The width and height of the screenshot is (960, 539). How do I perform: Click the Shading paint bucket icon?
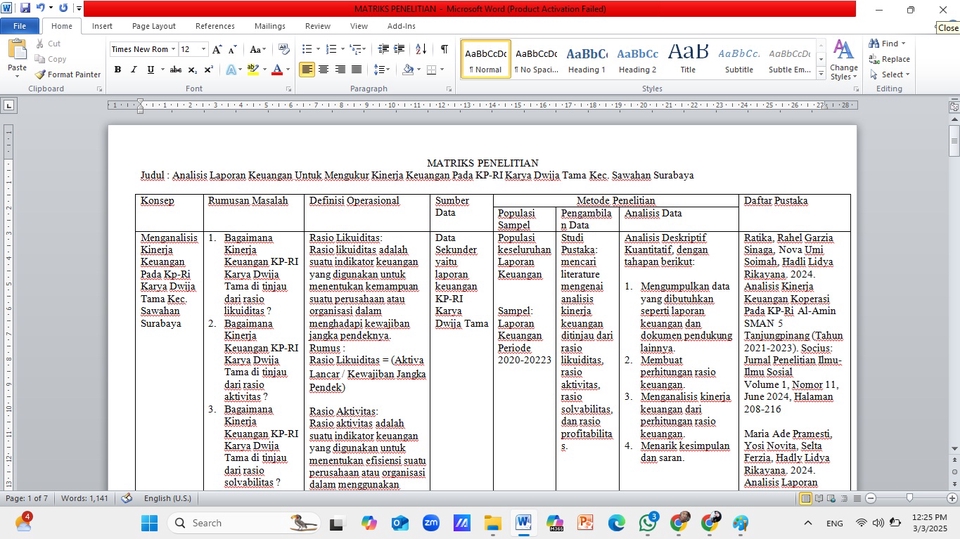pos(408,70)
